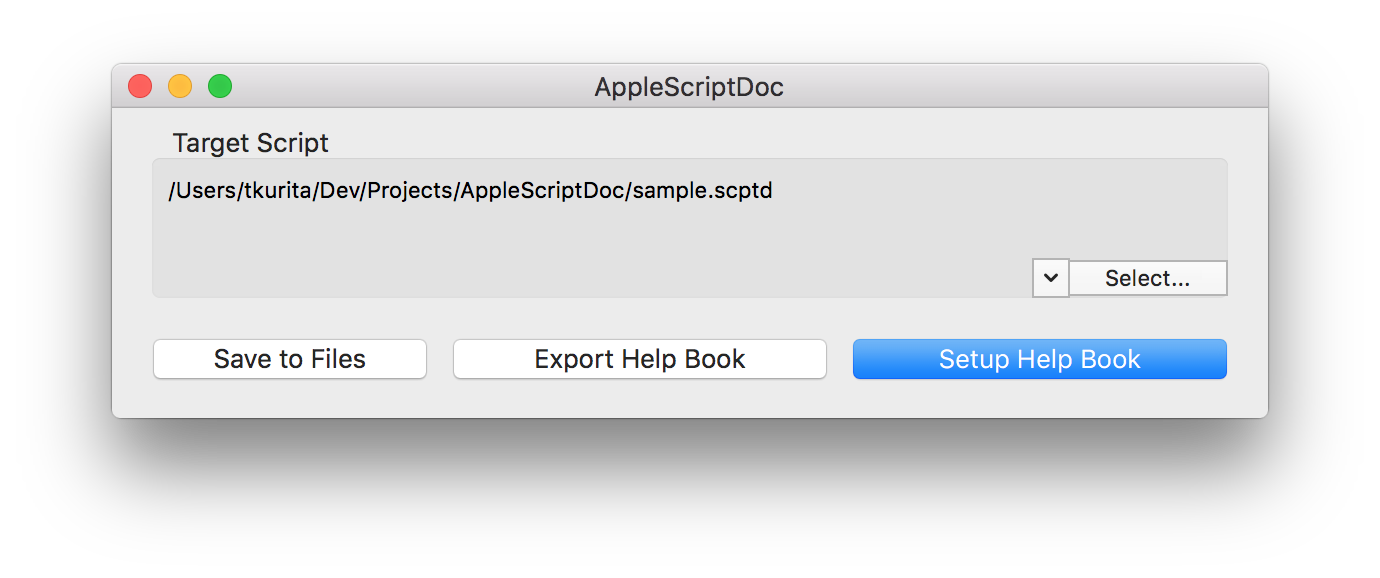Viewport: 1380px width, 578px height.
Task: Close the AppleScriptDoc window
Action: coord(140,87)
